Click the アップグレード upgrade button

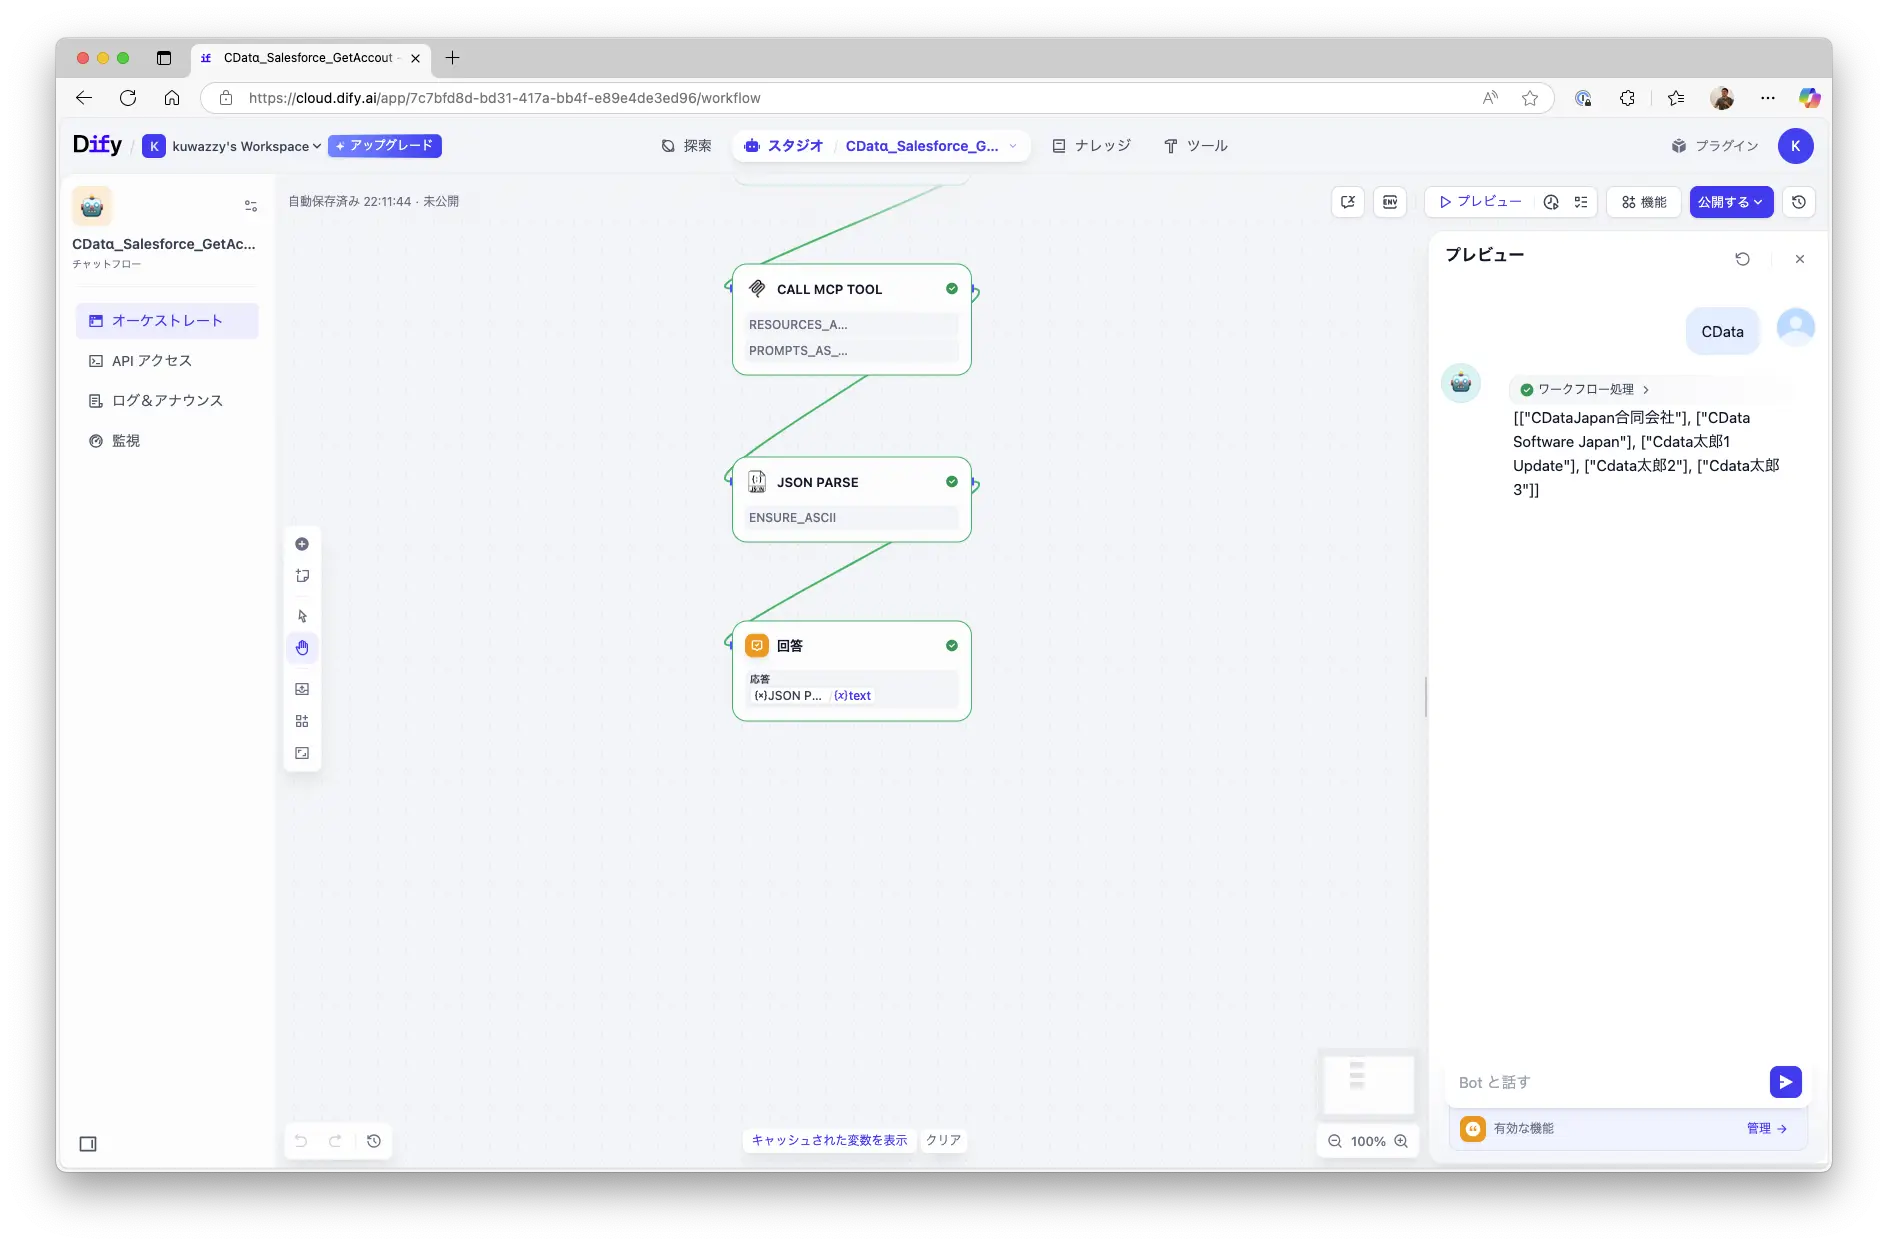(x=385, y=146)
